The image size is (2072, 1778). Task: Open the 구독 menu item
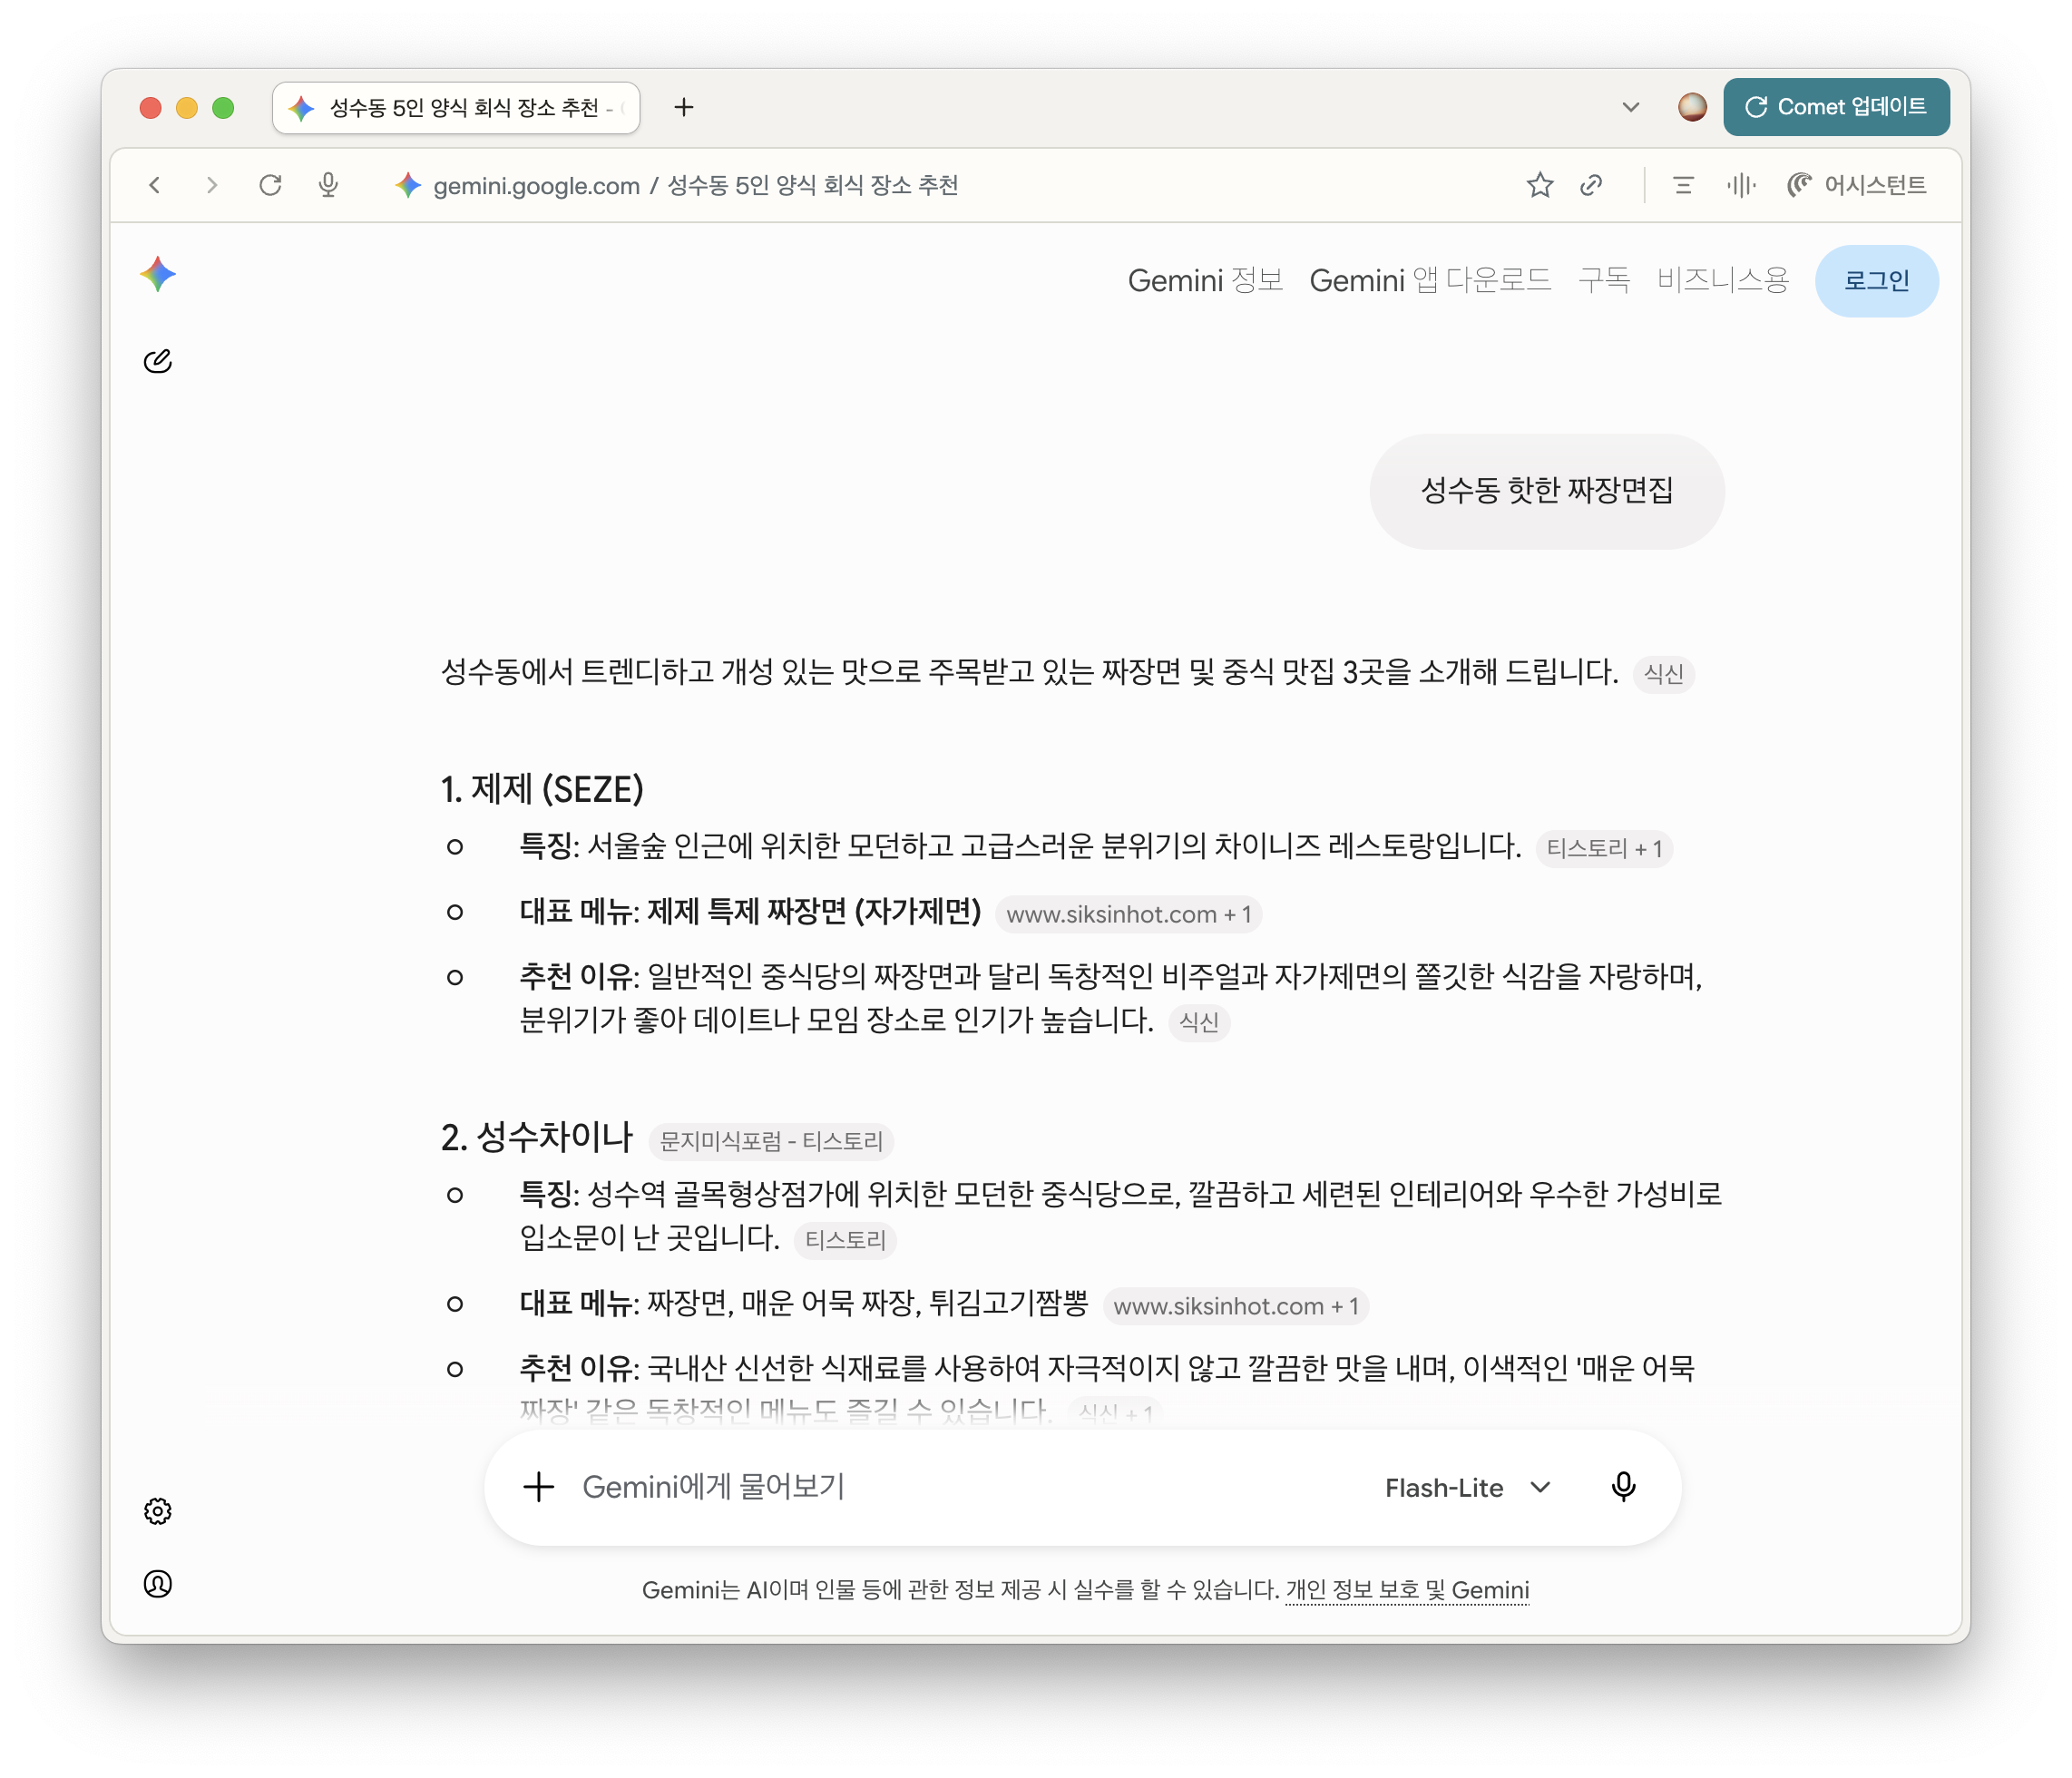pos(1604,281)
